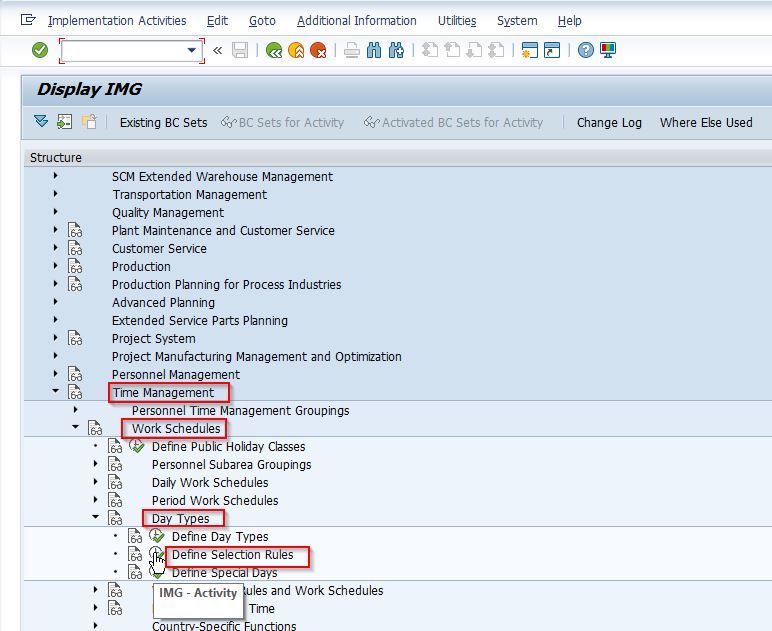Select Production Planning for Process Industries row
This screenshot has width=772, height=631.
coord(226,284)
